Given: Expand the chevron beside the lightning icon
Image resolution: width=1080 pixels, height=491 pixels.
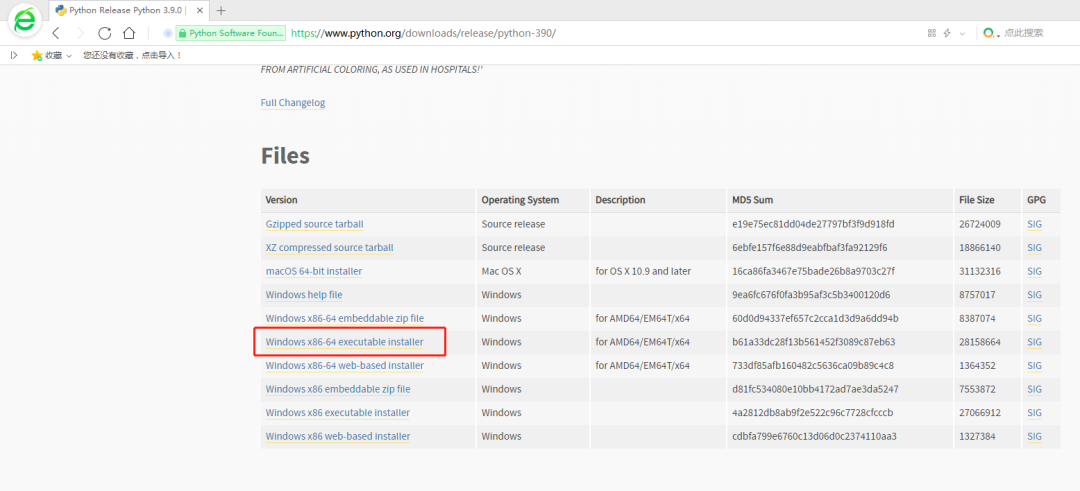Looking at the screenshot, I should coord(962,33).
